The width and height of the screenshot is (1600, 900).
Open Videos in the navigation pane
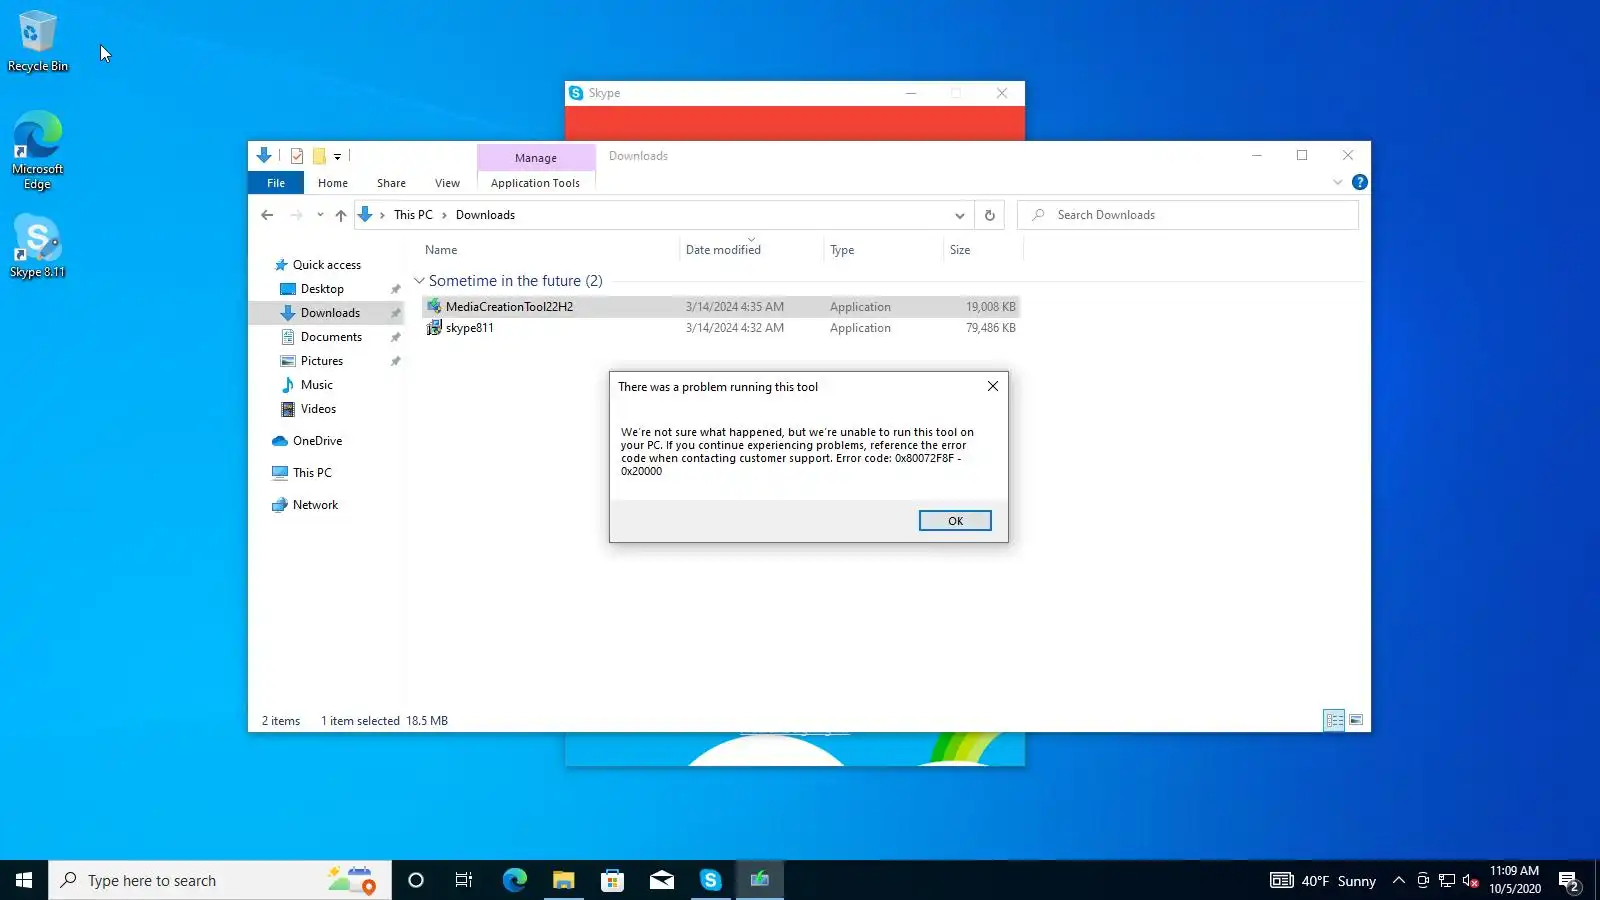(x=318, y=409)
